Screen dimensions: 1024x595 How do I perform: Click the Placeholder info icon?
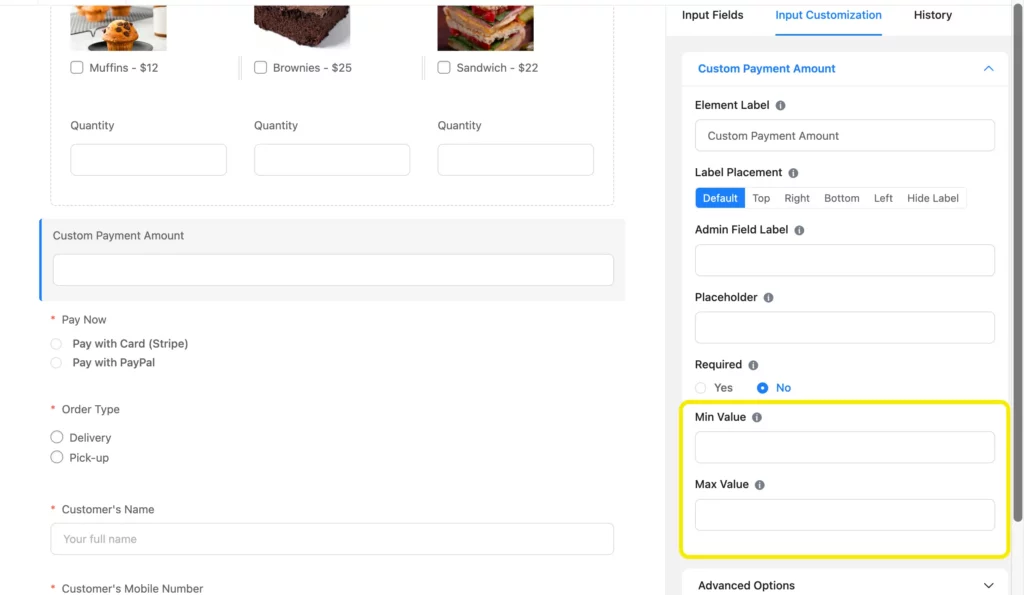[x=769, y=298]
